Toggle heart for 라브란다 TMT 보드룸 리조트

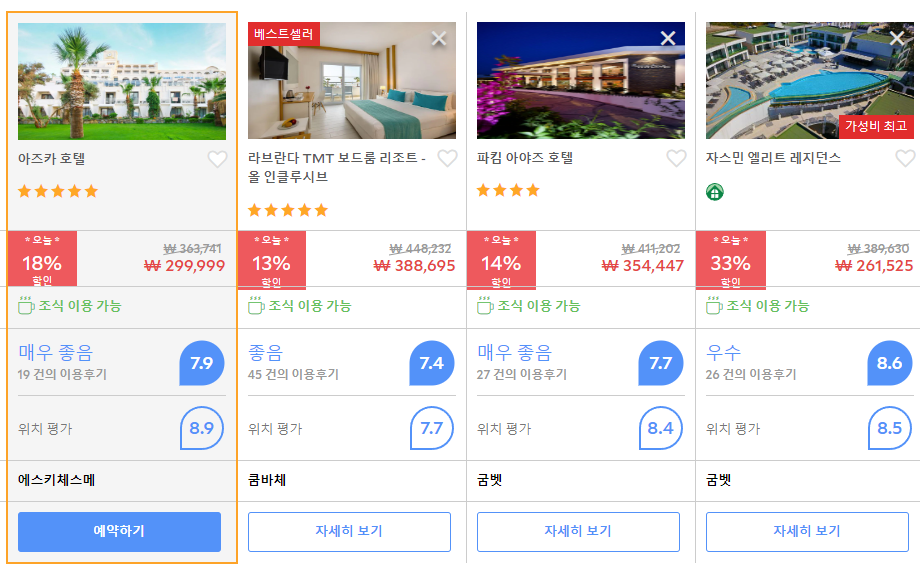pyautogui.click(x=447, y=158)
